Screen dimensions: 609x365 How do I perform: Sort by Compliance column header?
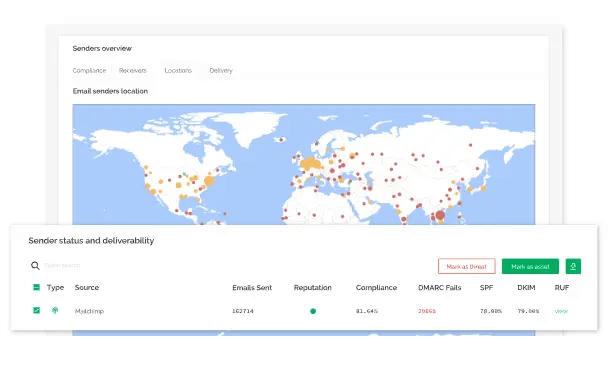[x=376, y=288]
